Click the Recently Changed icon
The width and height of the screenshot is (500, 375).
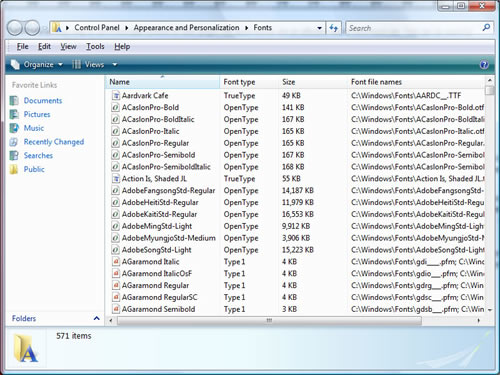[14, 142]
